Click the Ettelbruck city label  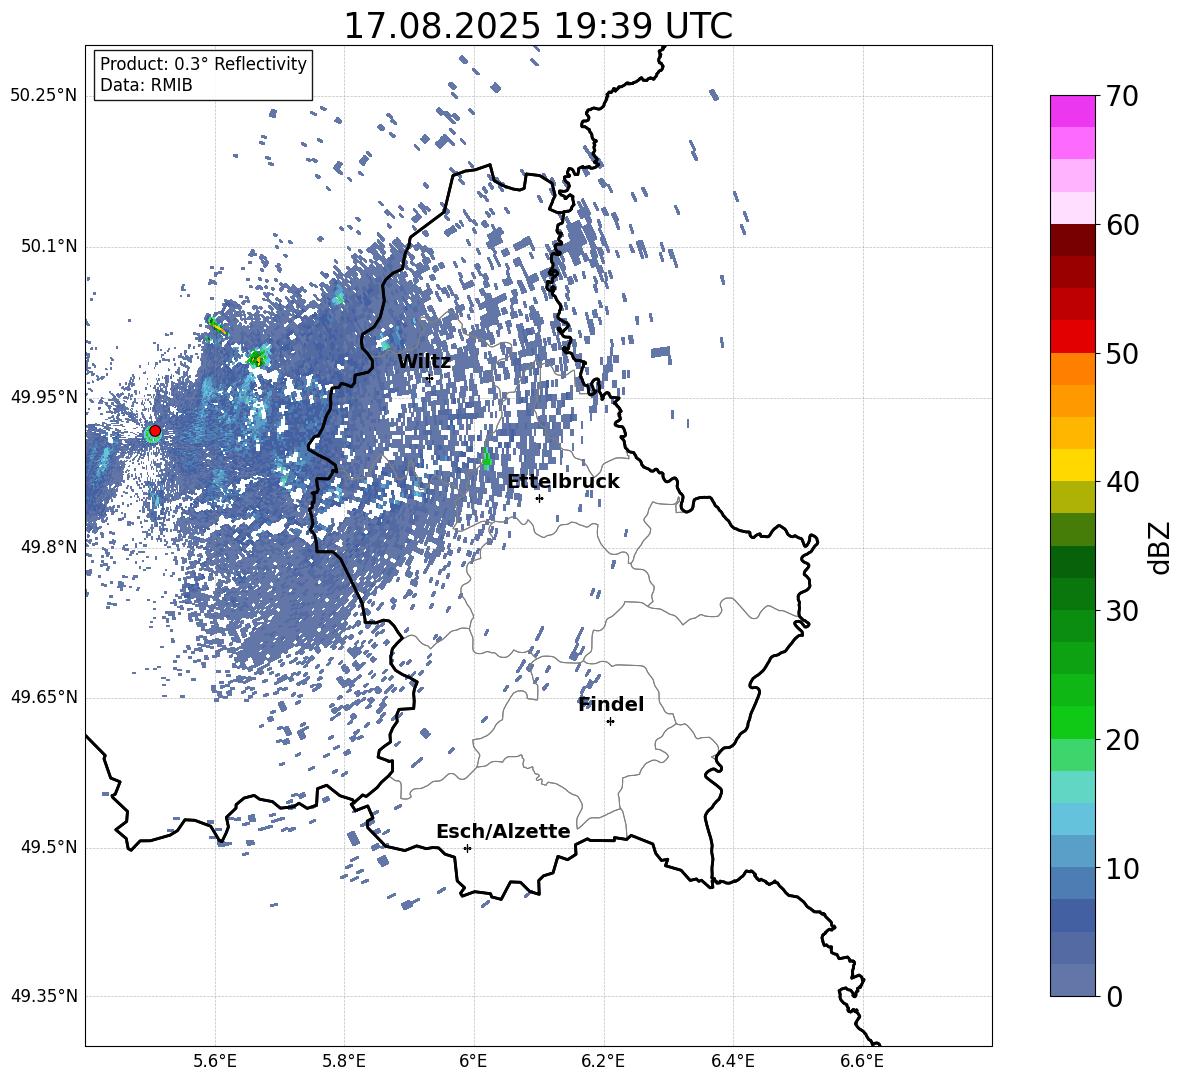(563, 482)
